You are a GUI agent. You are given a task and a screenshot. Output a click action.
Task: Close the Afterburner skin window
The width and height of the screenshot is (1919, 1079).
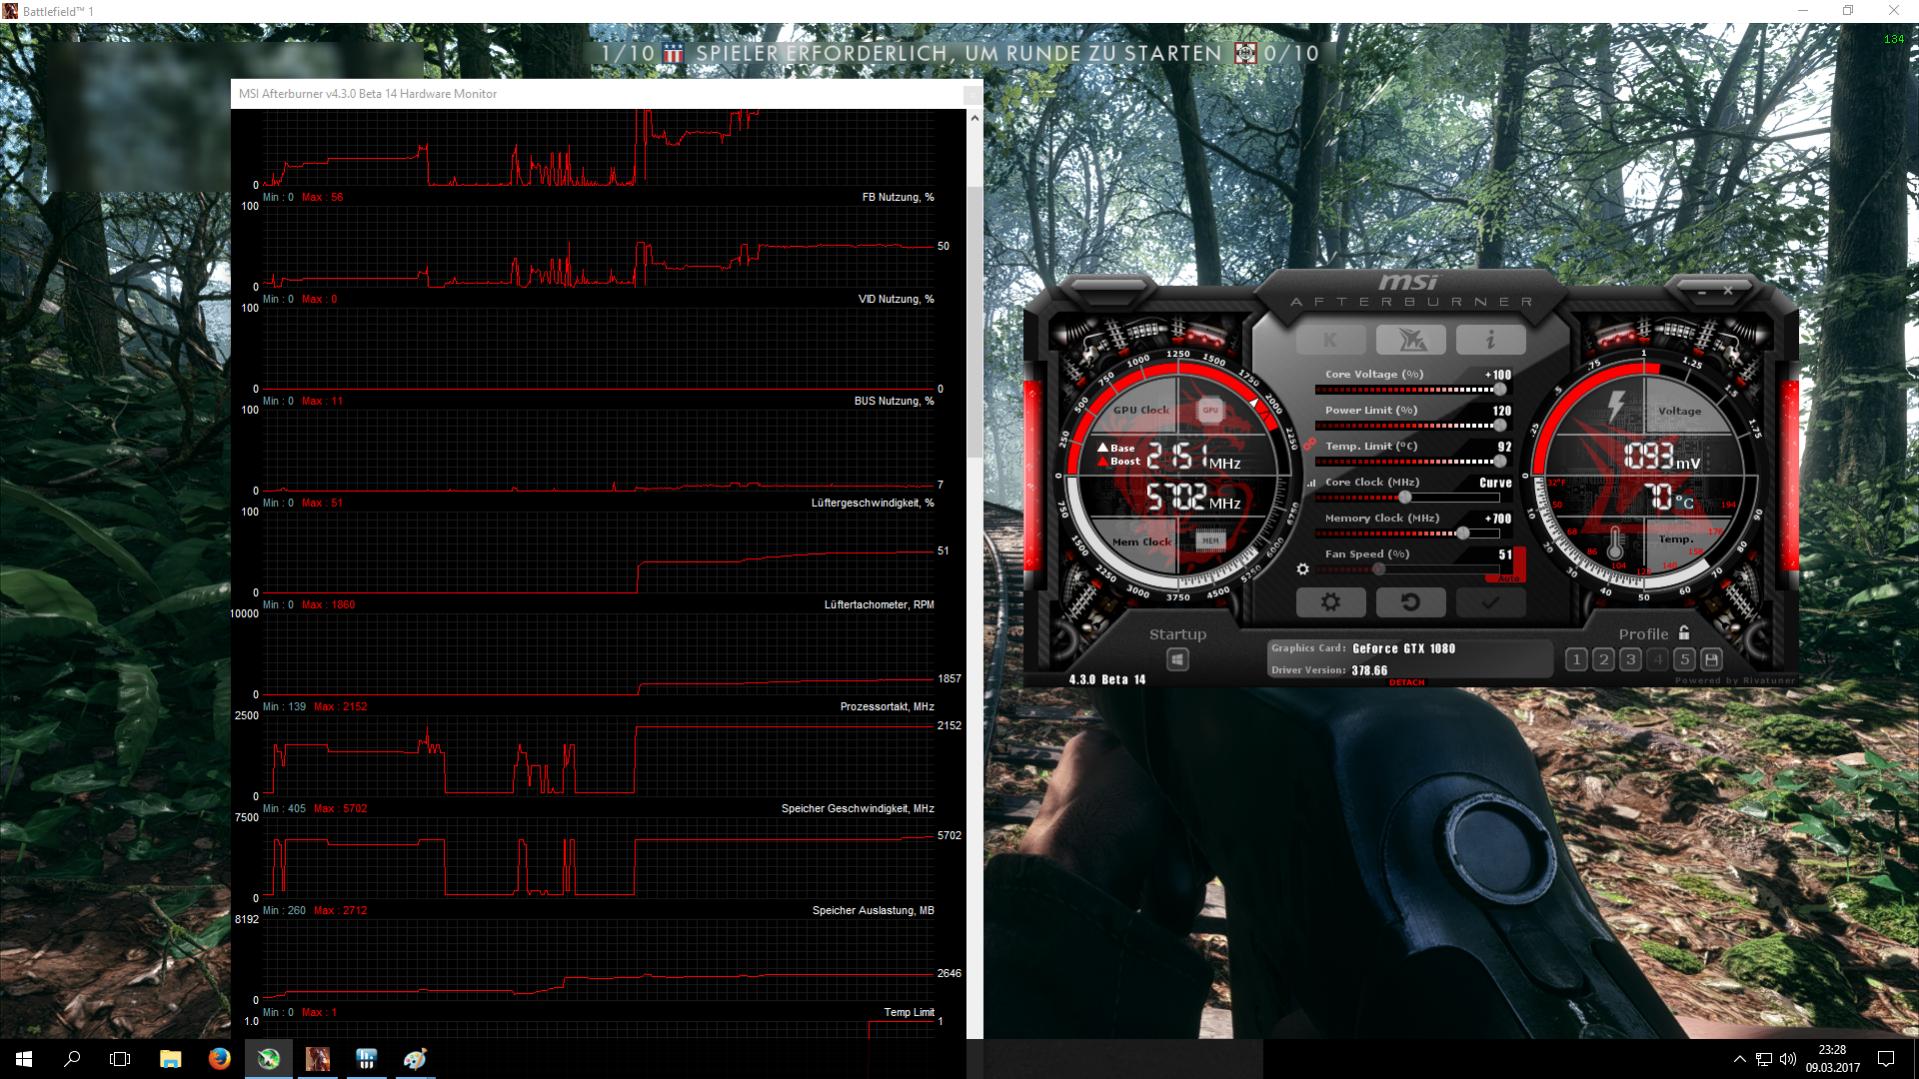pos(1727,291)
